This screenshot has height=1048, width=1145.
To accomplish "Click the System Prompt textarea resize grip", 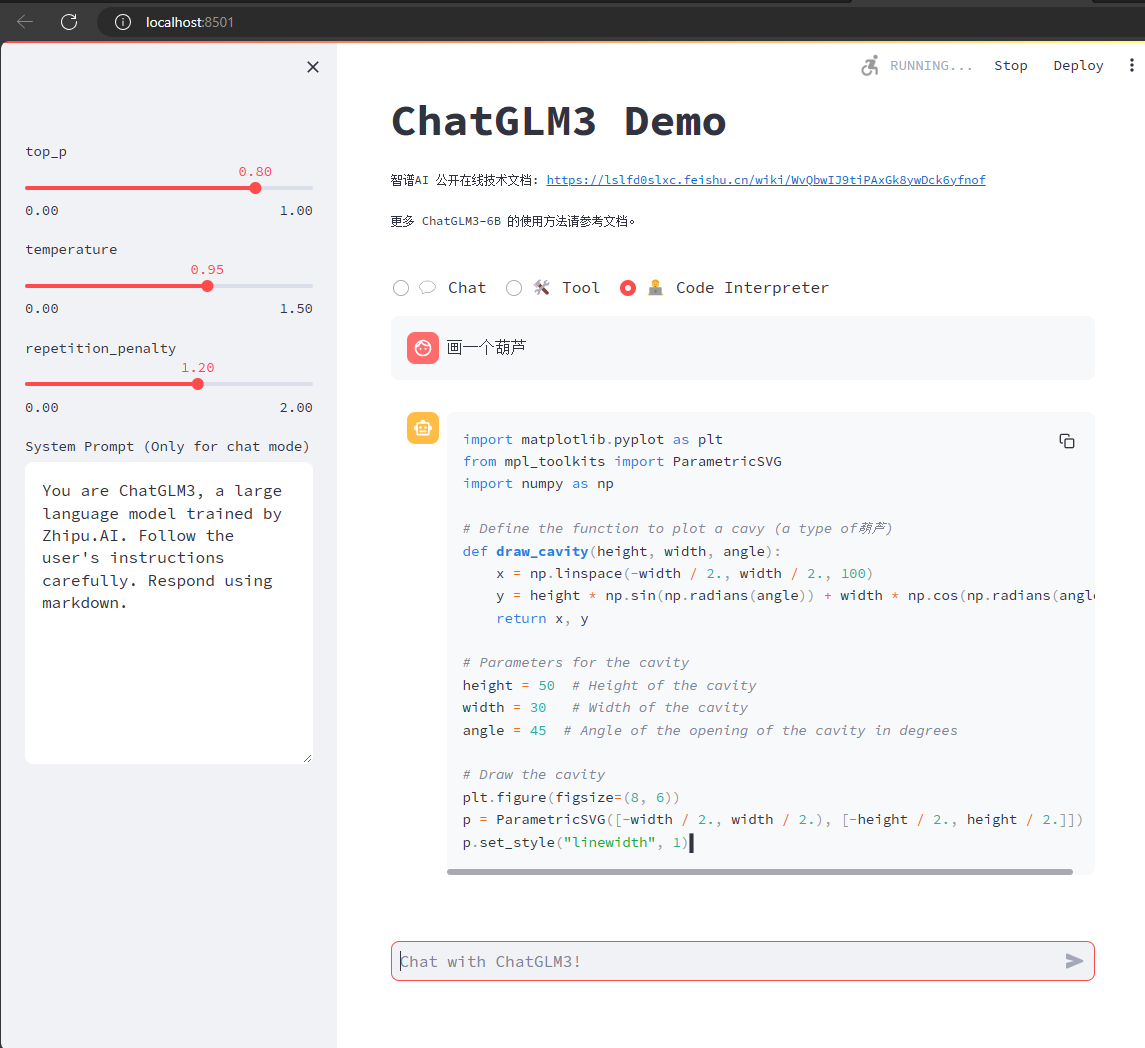I will pos(307,758).
